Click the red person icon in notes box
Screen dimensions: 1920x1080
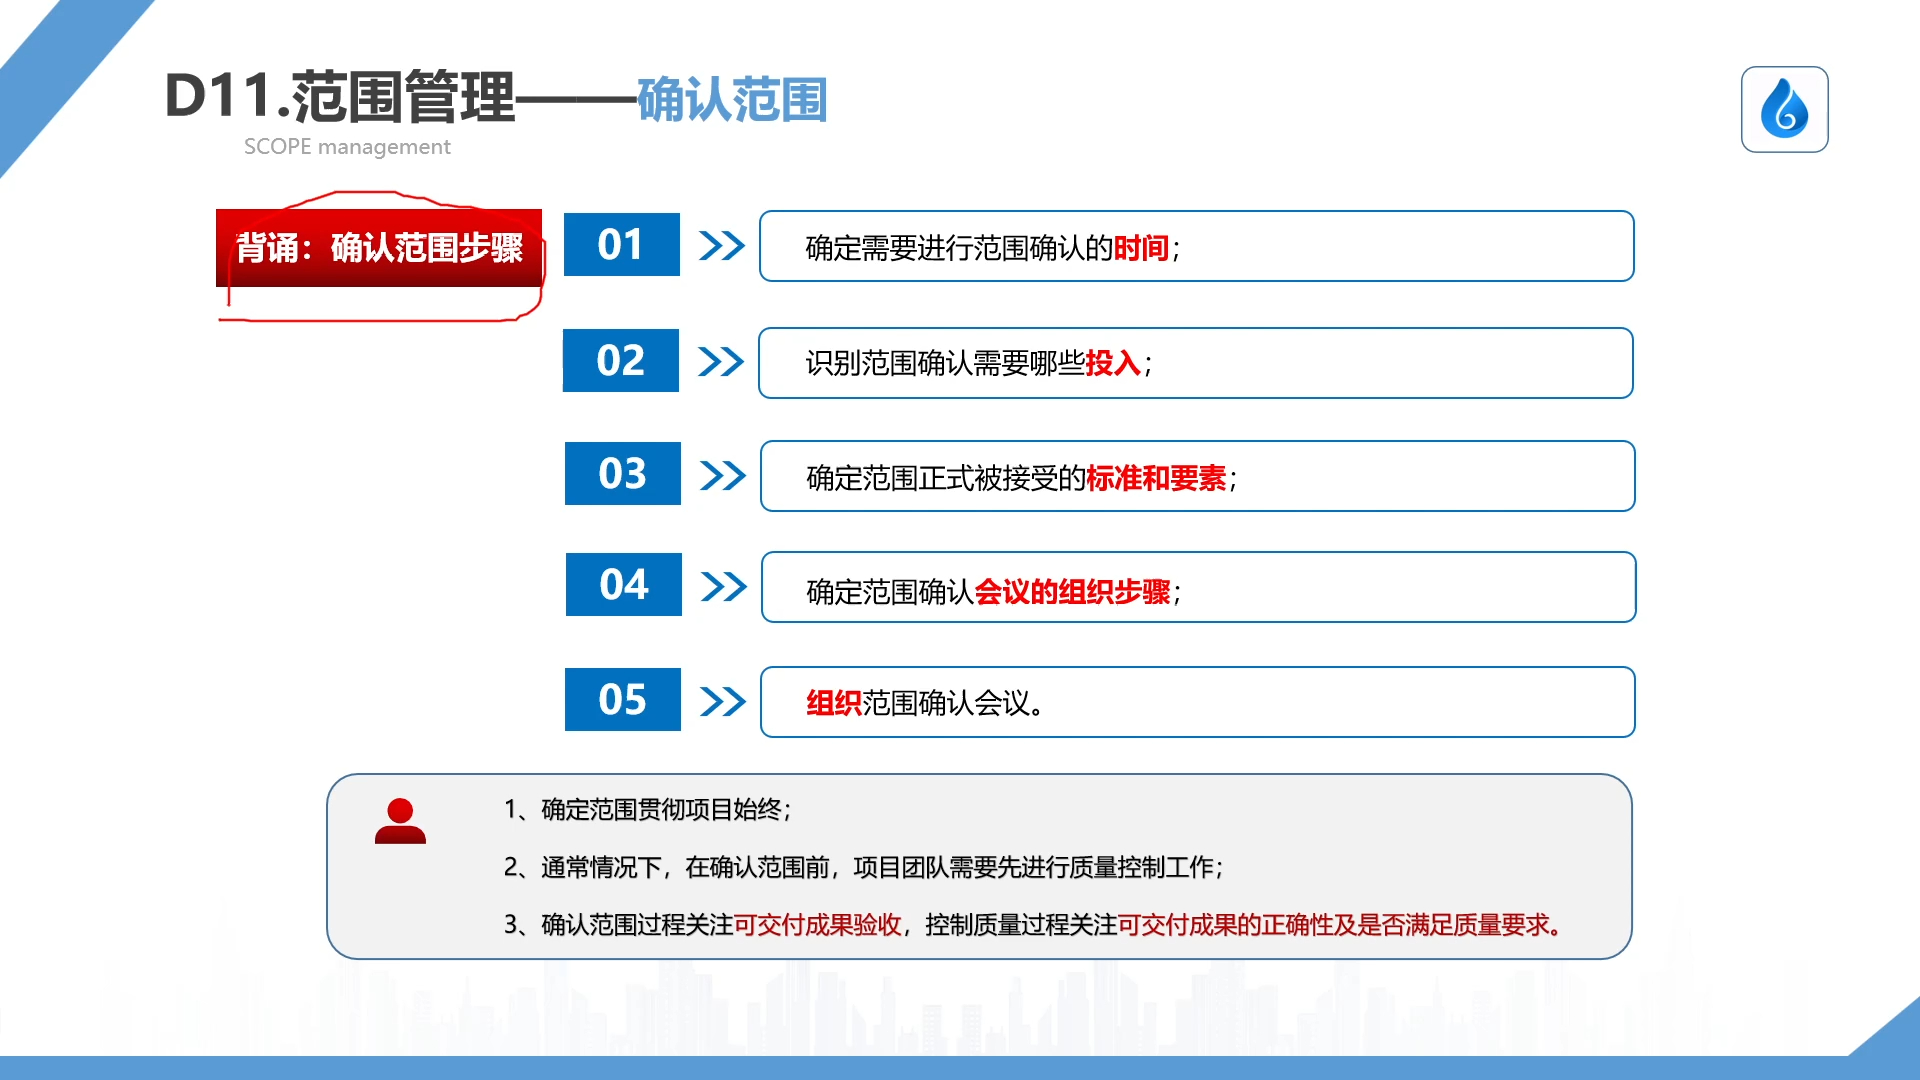click(x=400, y=821)
